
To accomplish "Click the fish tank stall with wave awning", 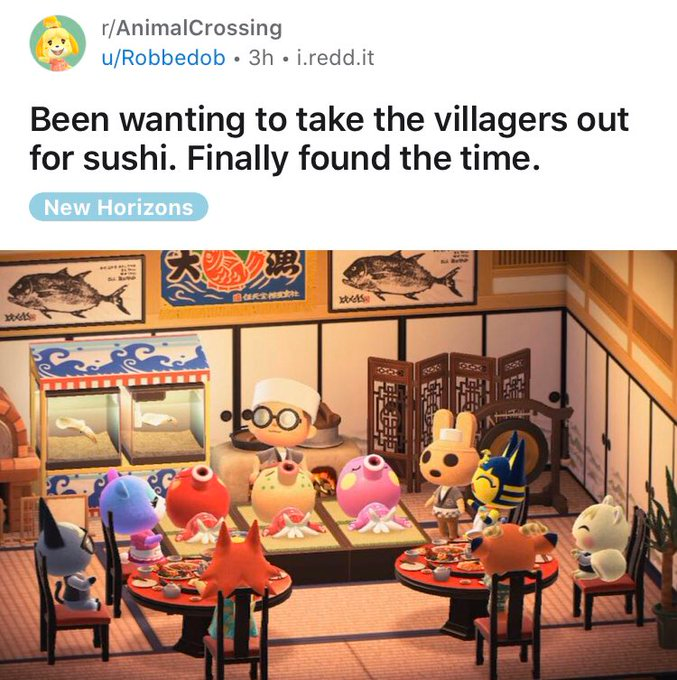I will click(120, 416).
